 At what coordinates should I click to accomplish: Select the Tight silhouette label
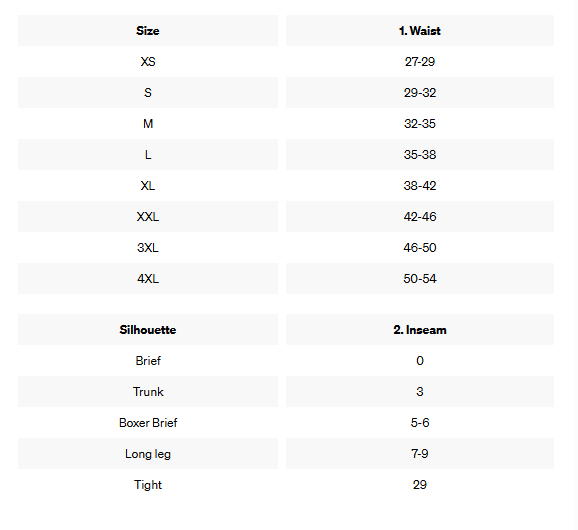[148, 484]
